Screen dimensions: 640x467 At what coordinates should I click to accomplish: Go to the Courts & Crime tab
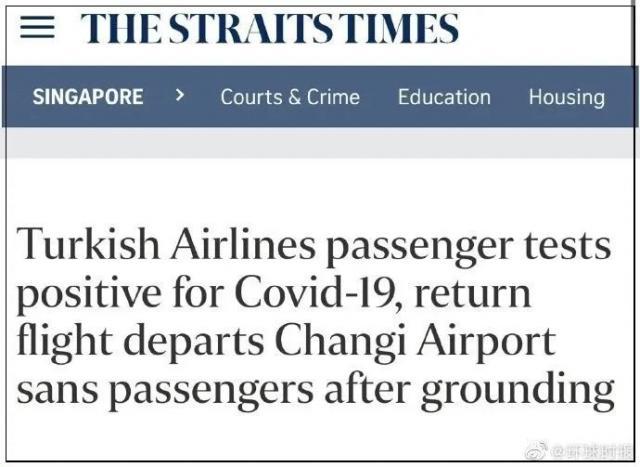pyautogui.click(x=289, y=97)
